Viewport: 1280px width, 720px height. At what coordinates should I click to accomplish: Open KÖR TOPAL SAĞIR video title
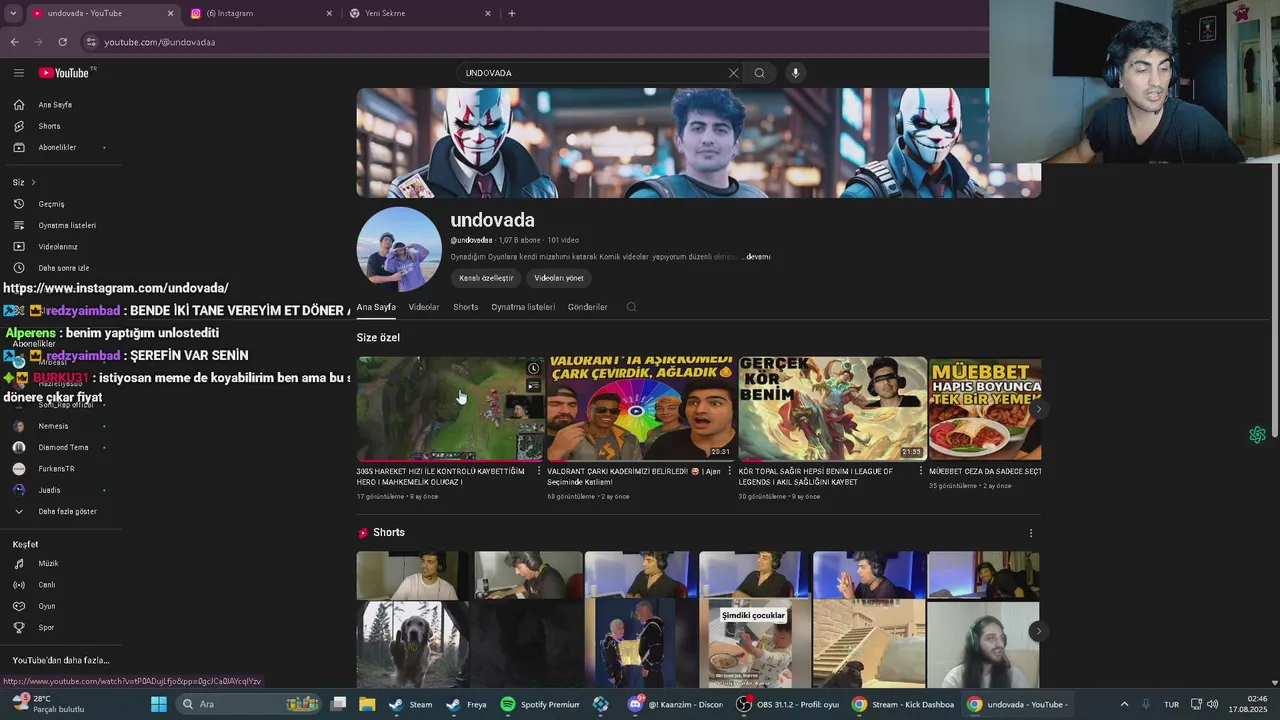(x=815, y=476)
